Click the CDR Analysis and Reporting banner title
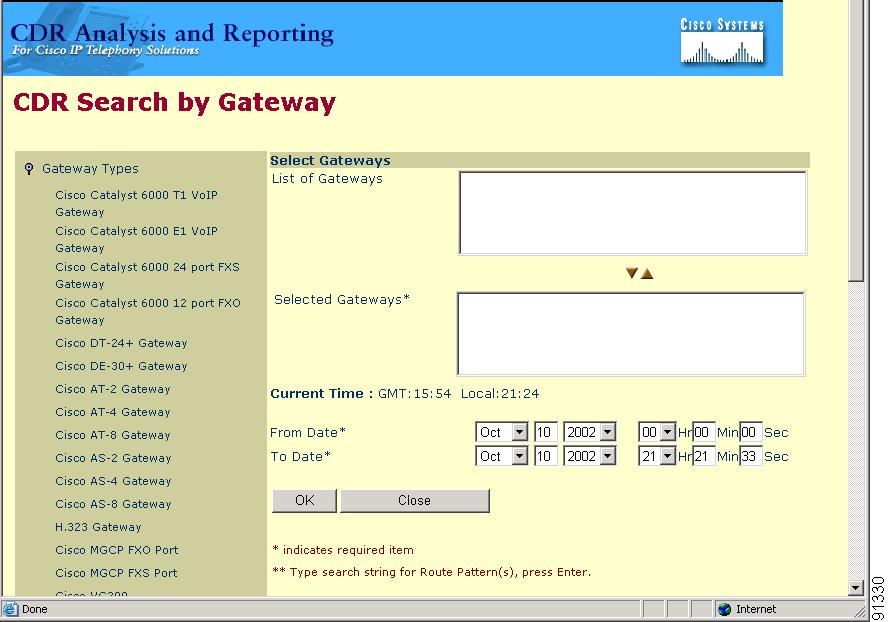The height and width of the screenshot is (622, 889). (x=172, y=33)
